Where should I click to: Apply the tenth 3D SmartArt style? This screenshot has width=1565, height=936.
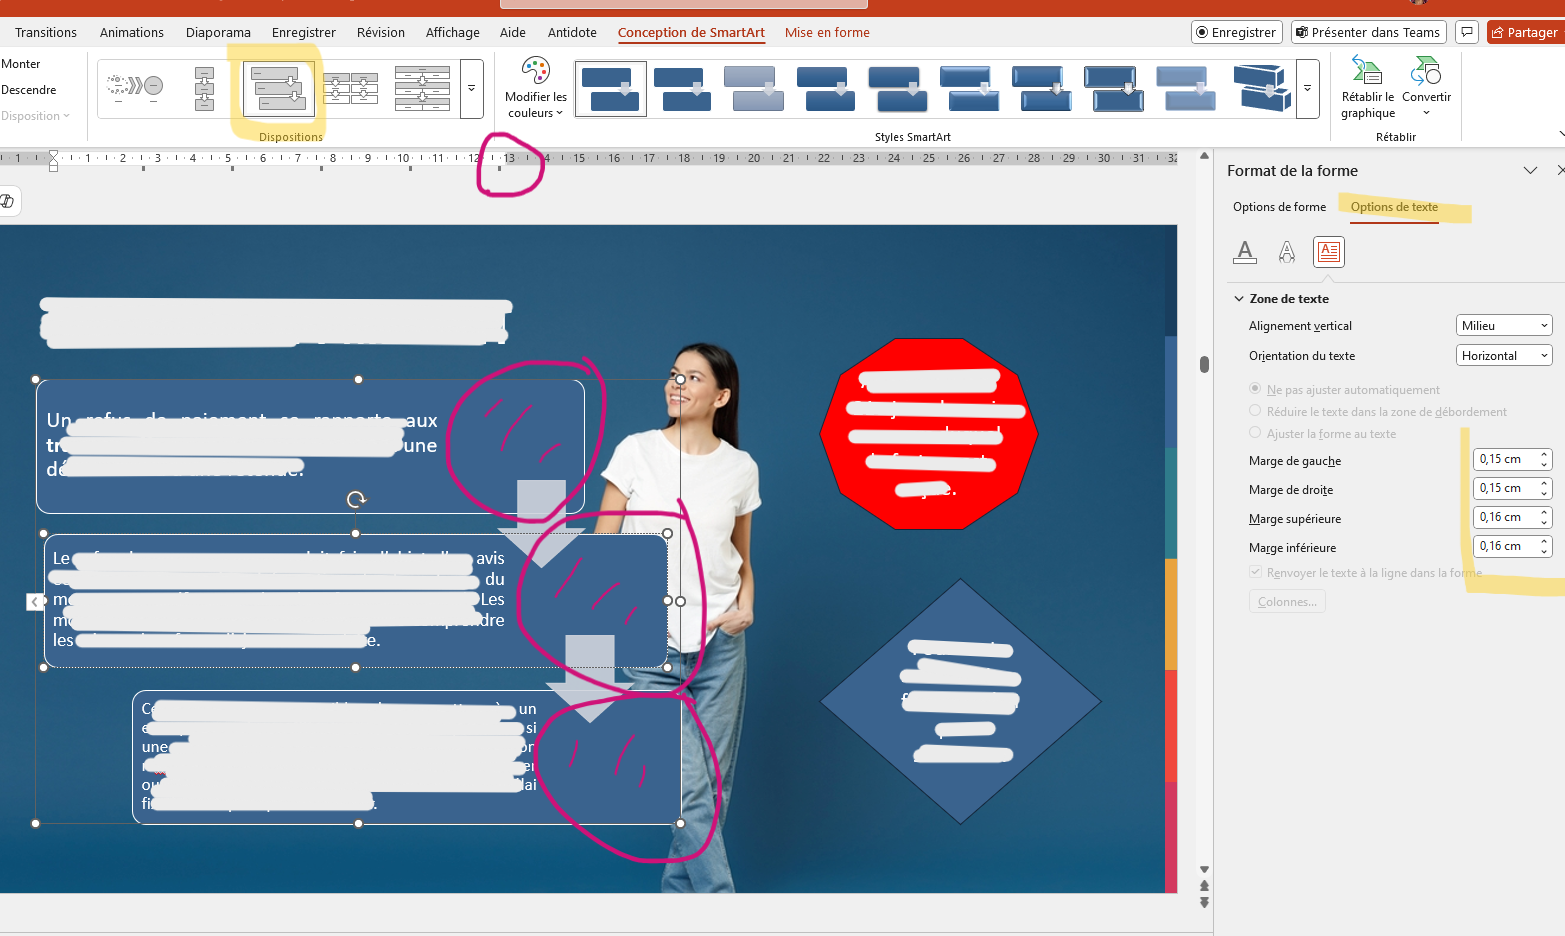(1262, 89)
